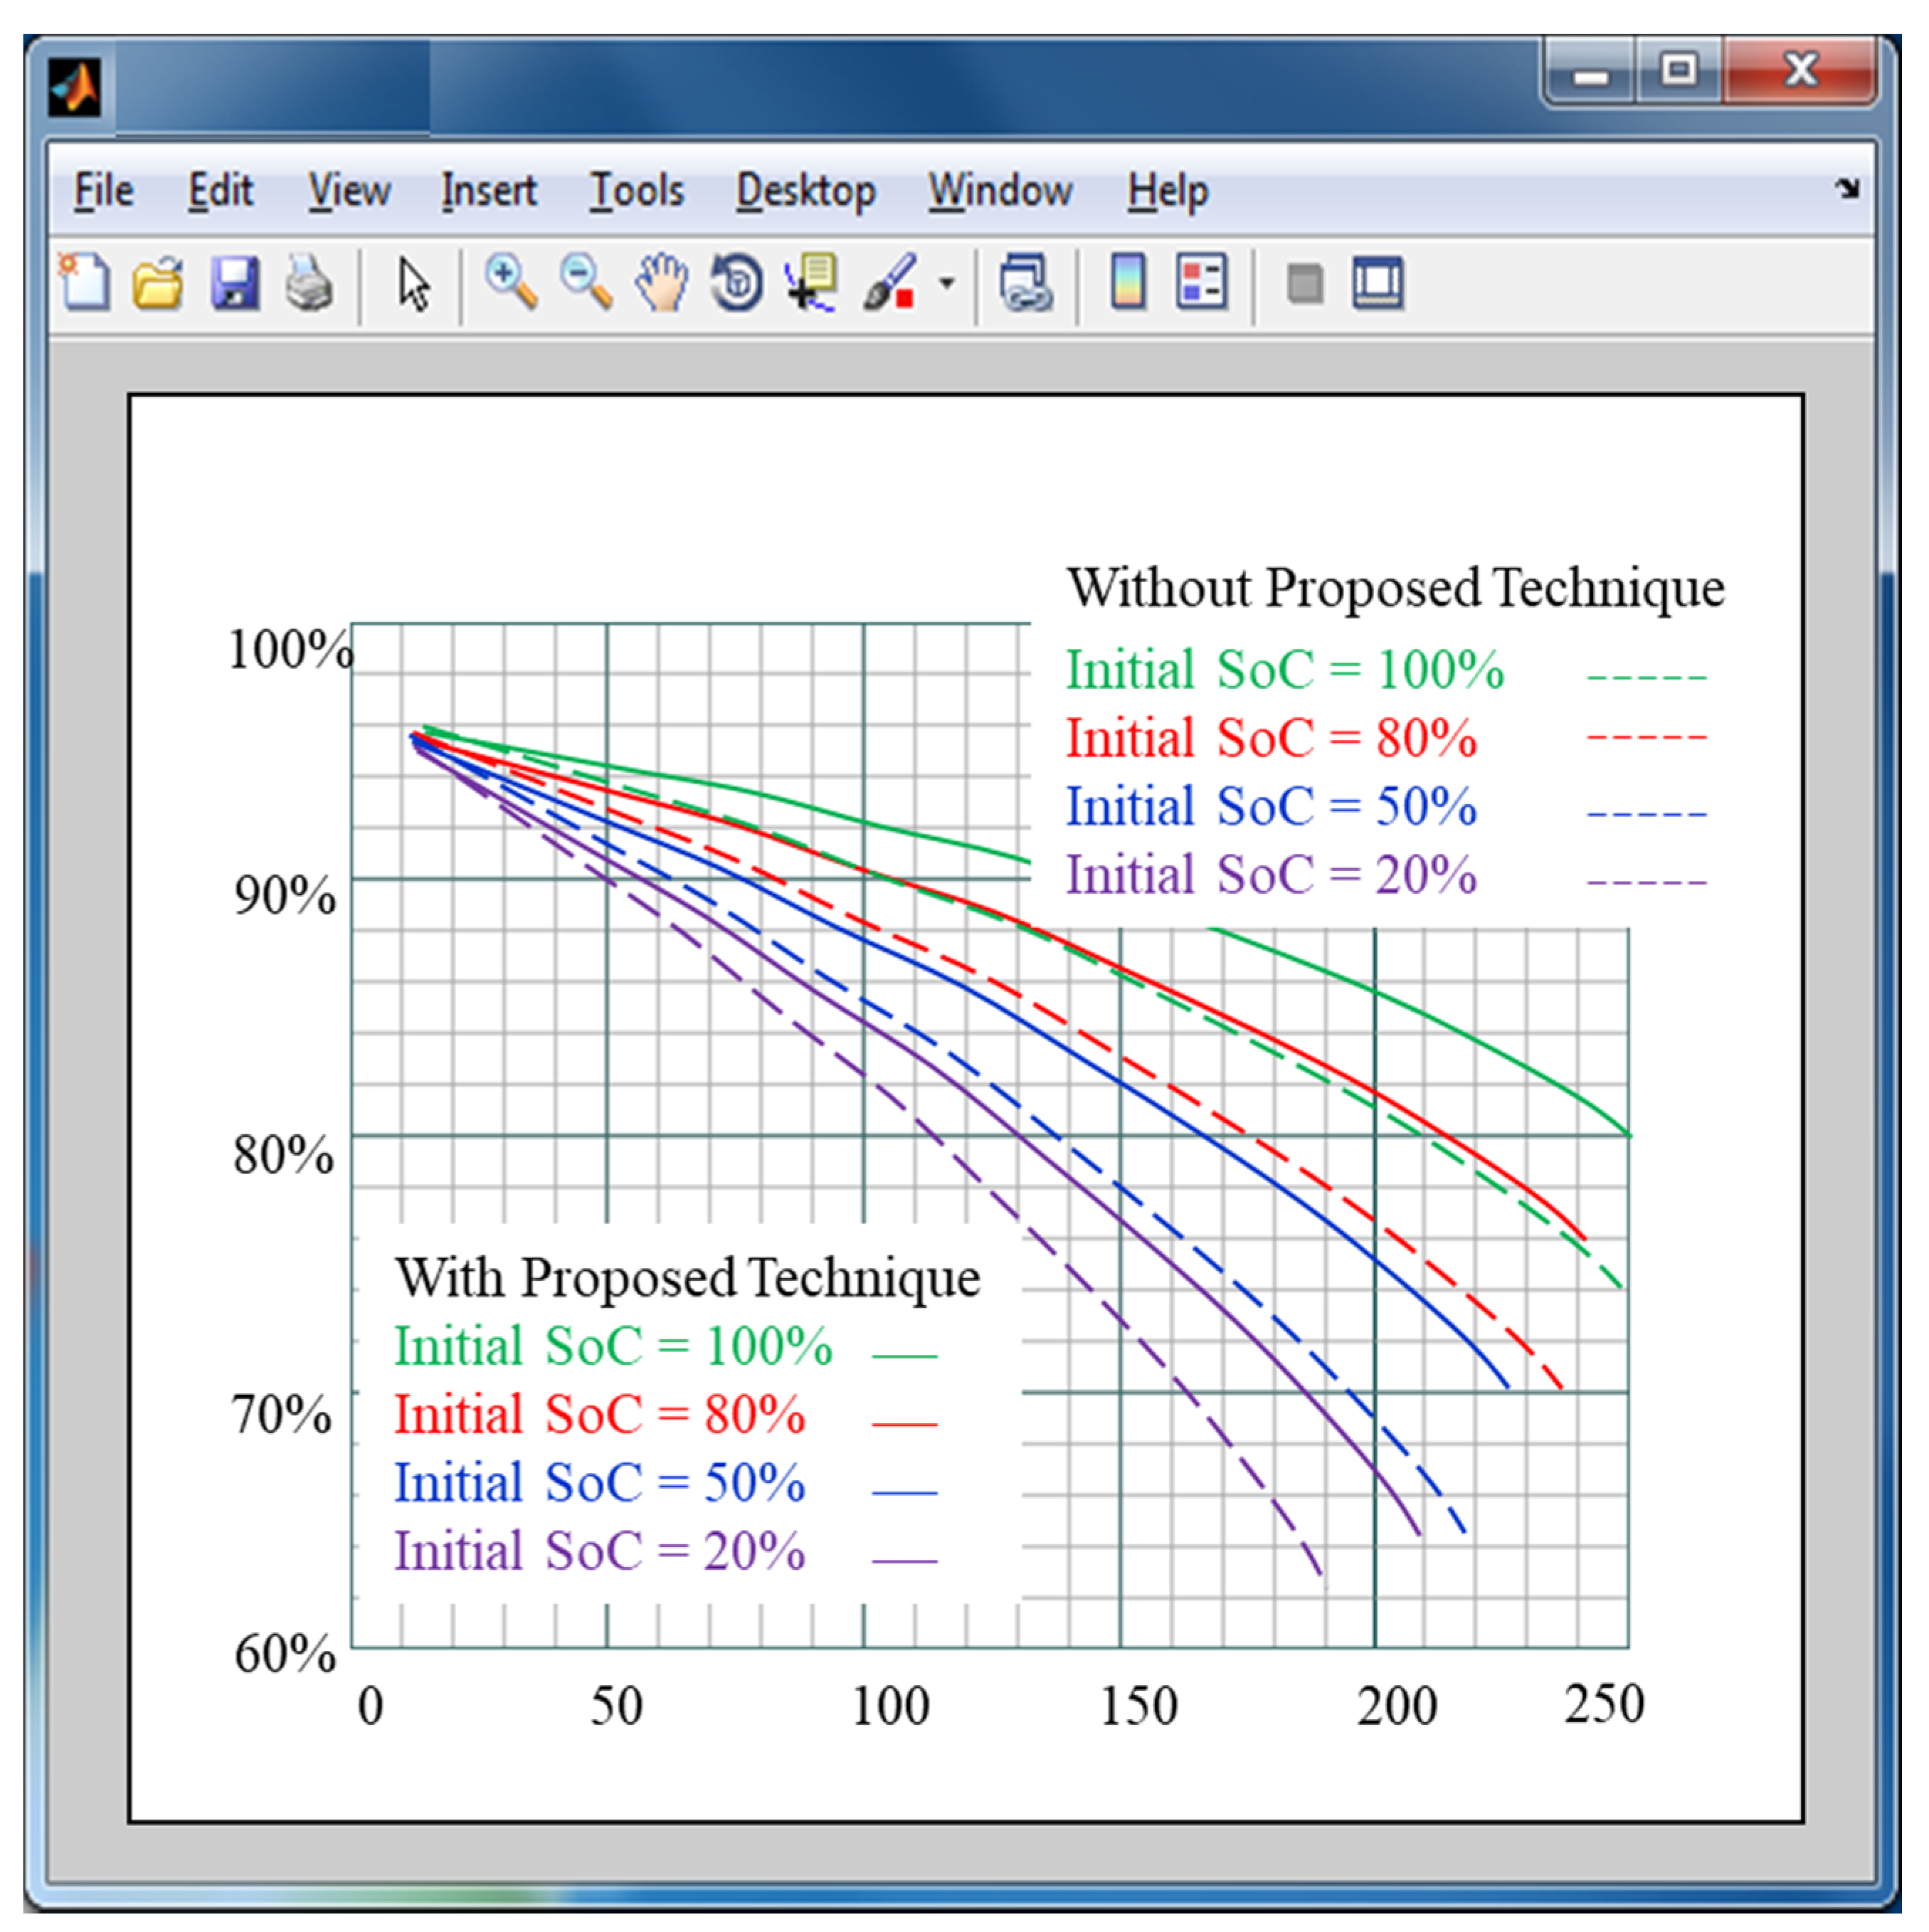1929x1932 pixels.
Task: Open the Insert menu
Action: 489,190
